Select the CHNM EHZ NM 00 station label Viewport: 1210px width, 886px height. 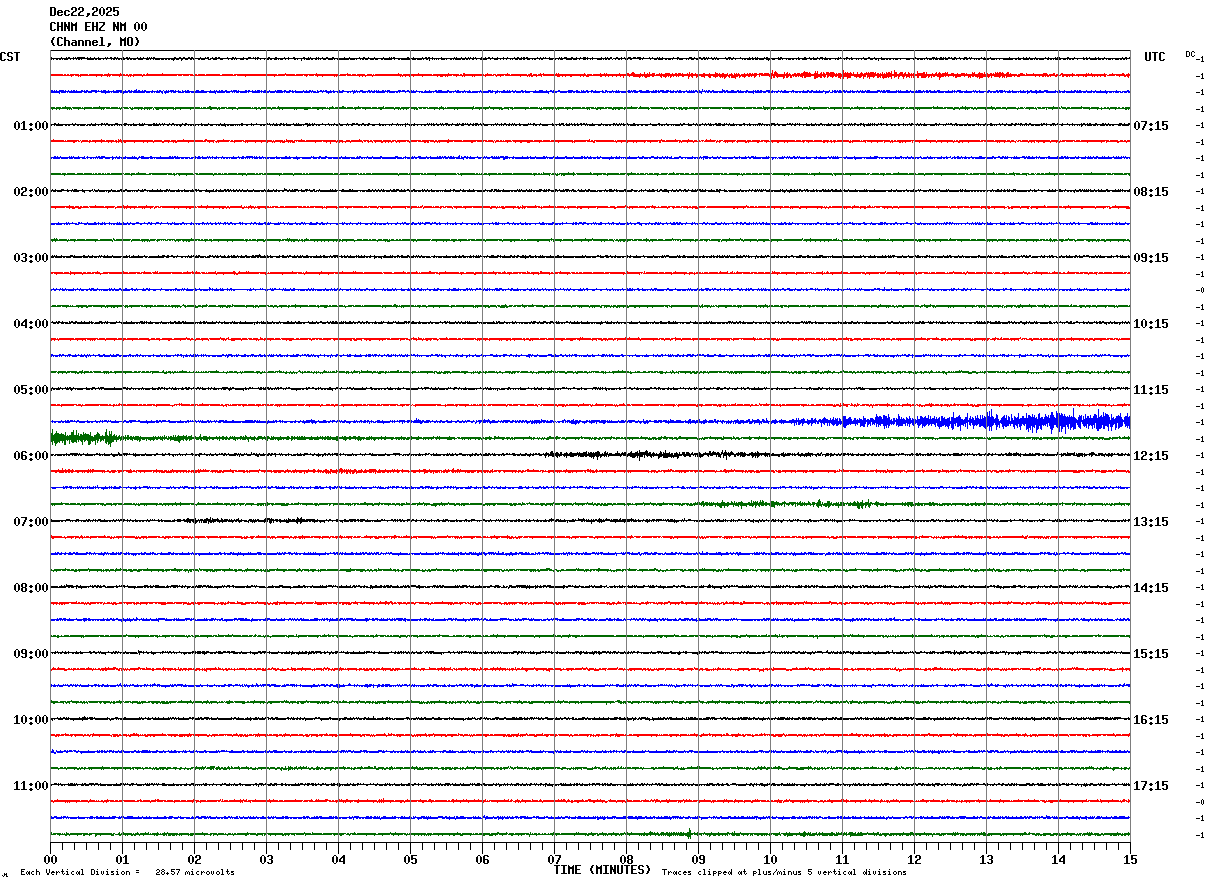tap(98, 27)
